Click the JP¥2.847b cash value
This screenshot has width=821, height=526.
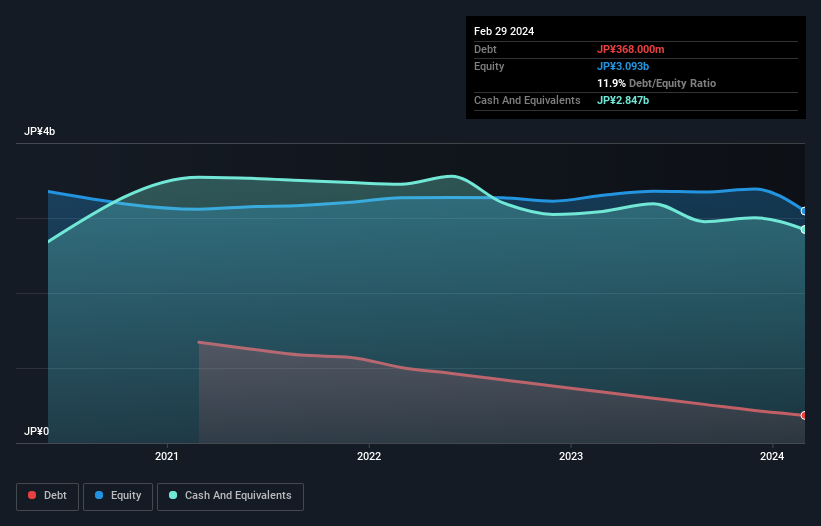coord(623,100)
